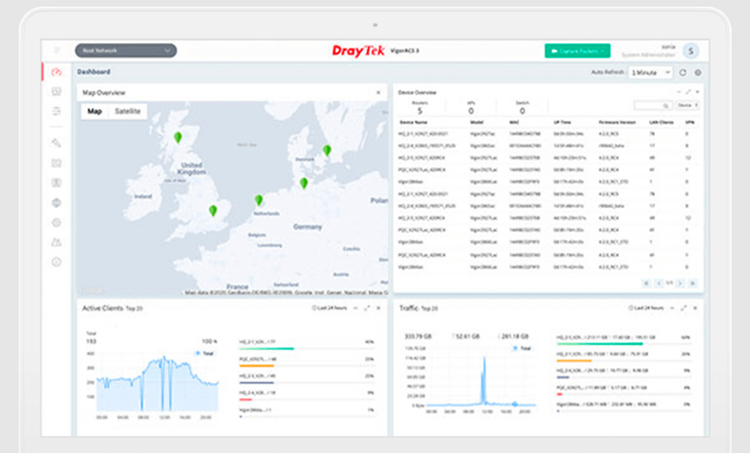Viewport: 750px width, 453px height.
Task: Click search magnifier in Device Overview
Action: (665, 106)
